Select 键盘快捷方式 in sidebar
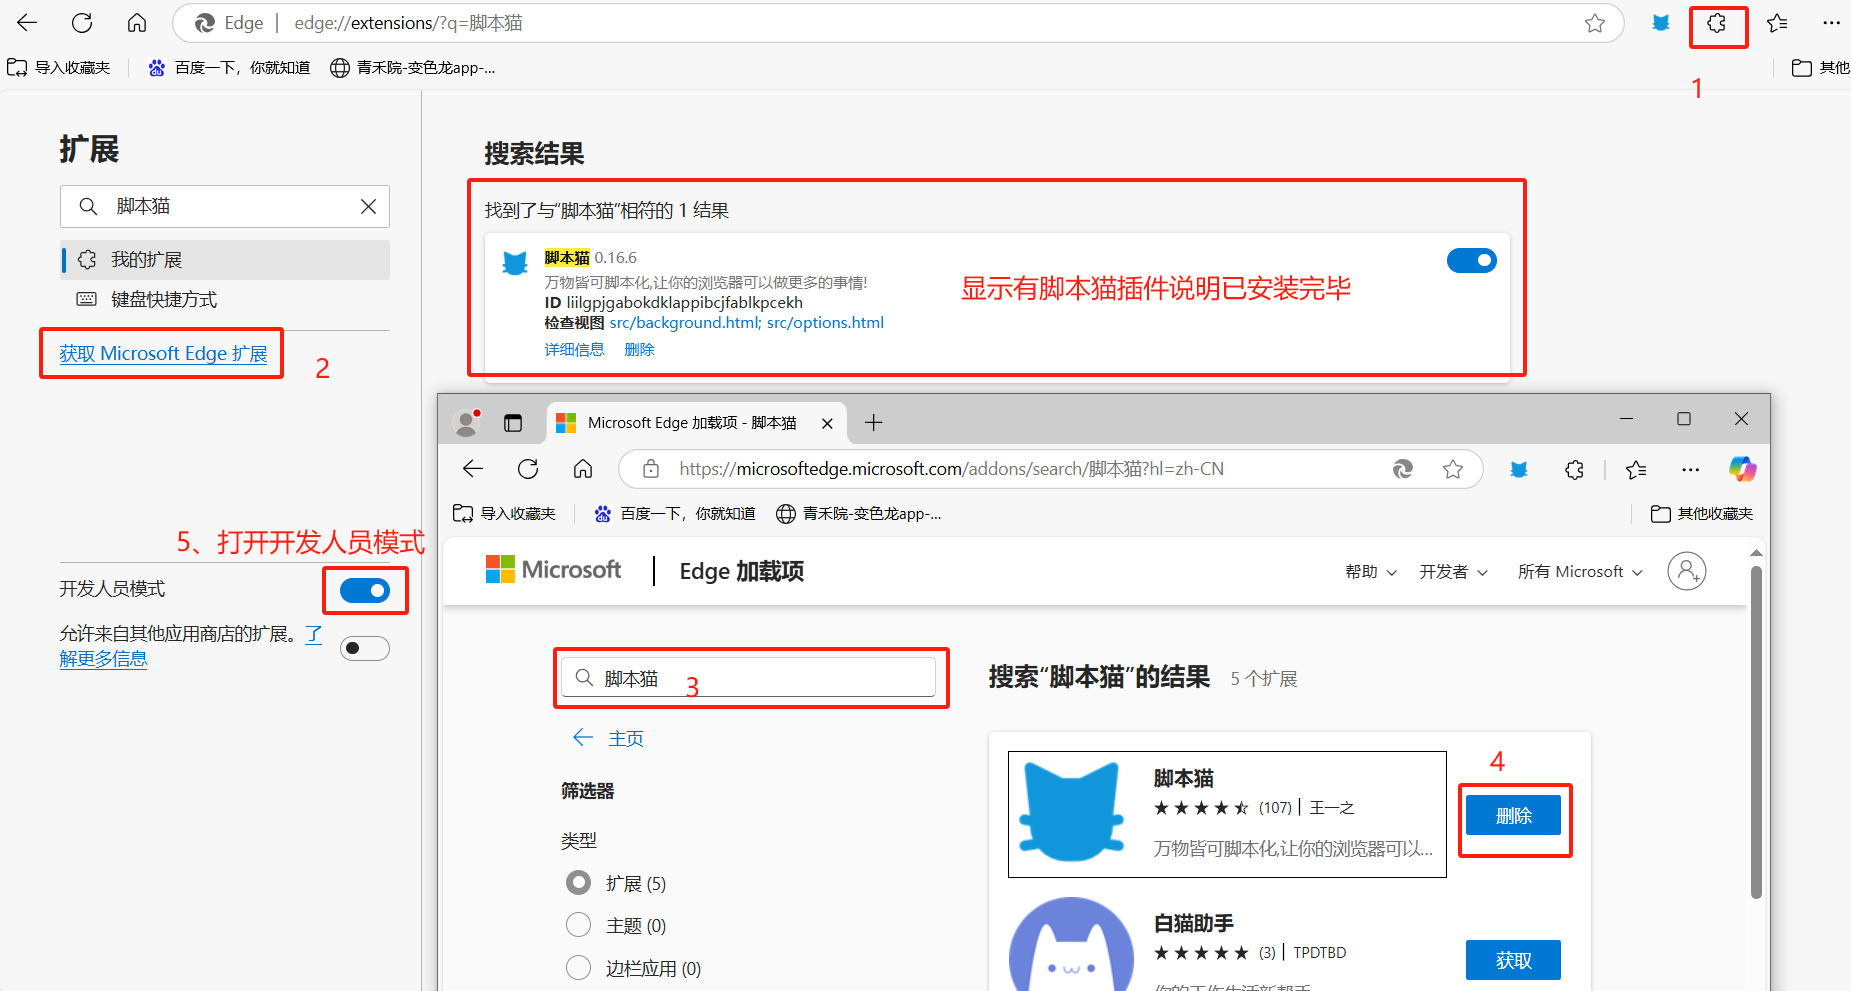The width and height of the screenshot is (1851, 991). pyautogui.click(x=226, y=299)
